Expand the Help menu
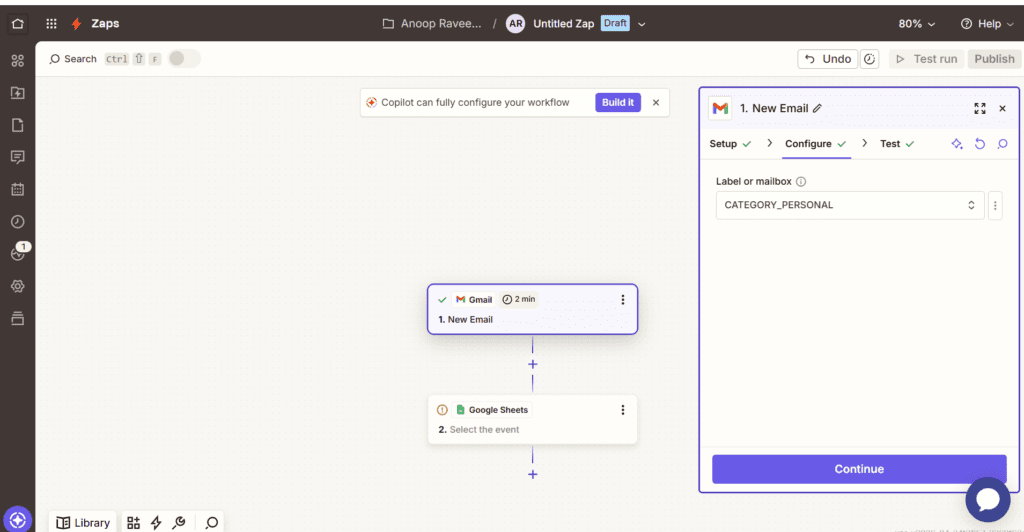1024x532 pixels. [x=986, y=23]
